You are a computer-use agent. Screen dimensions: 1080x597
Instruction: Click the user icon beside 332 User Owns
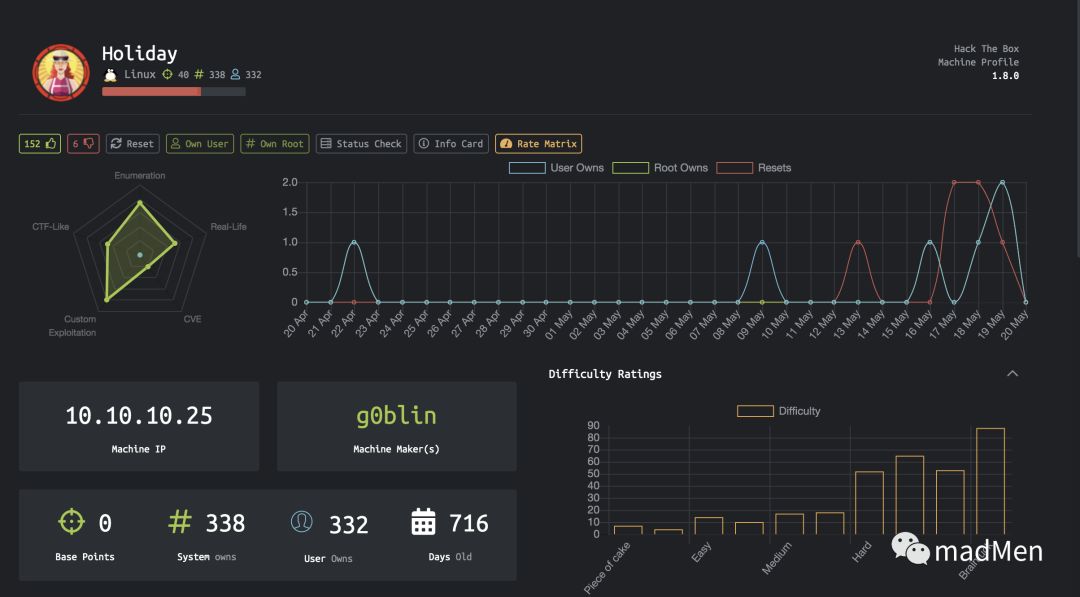click(302, 522)
